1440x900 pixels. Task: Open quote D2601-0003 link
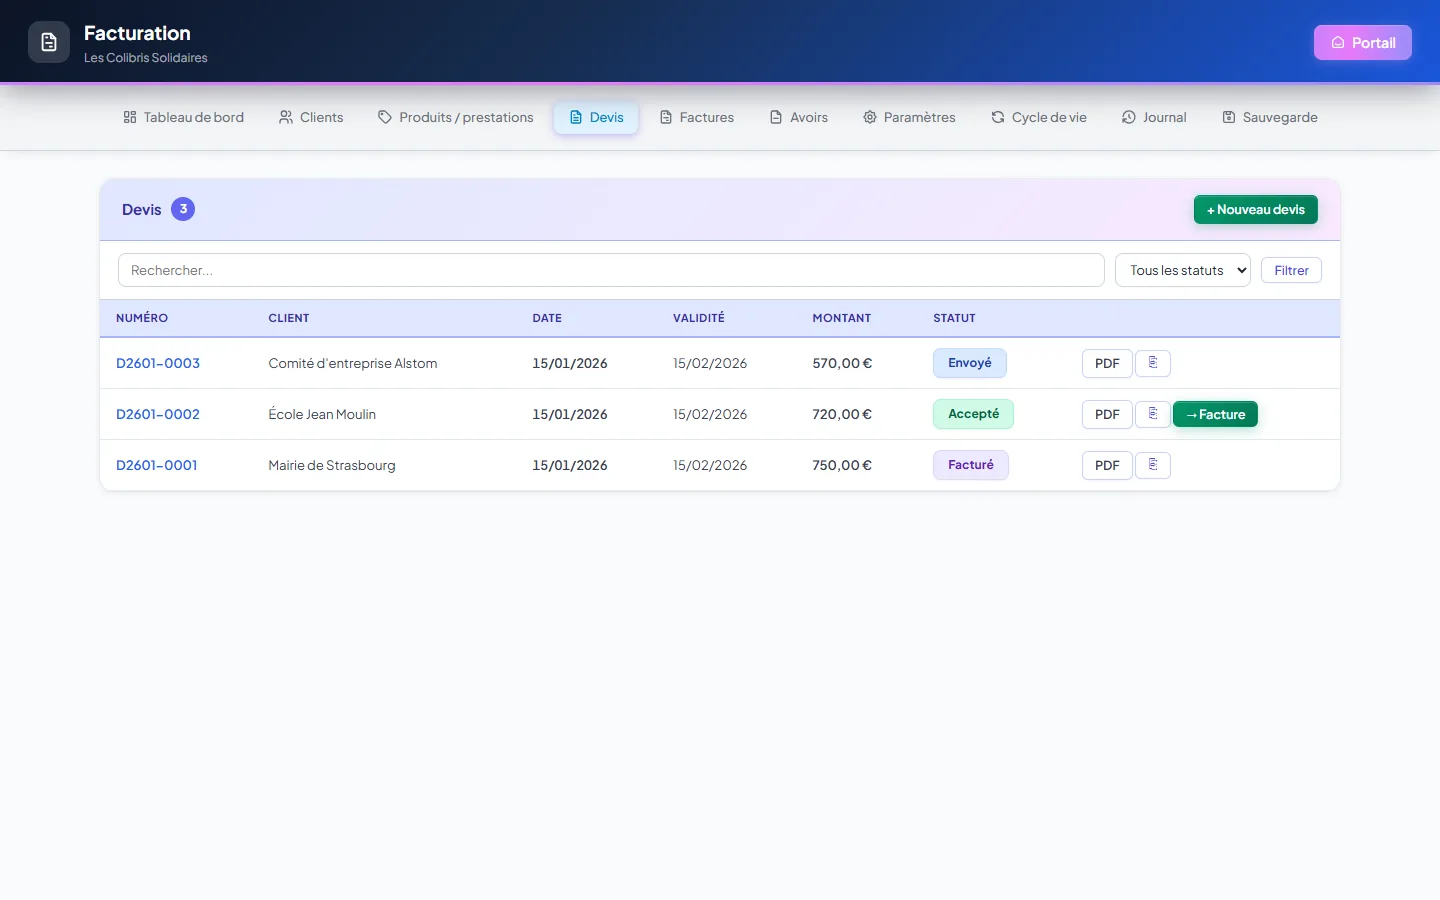[158, 363]
